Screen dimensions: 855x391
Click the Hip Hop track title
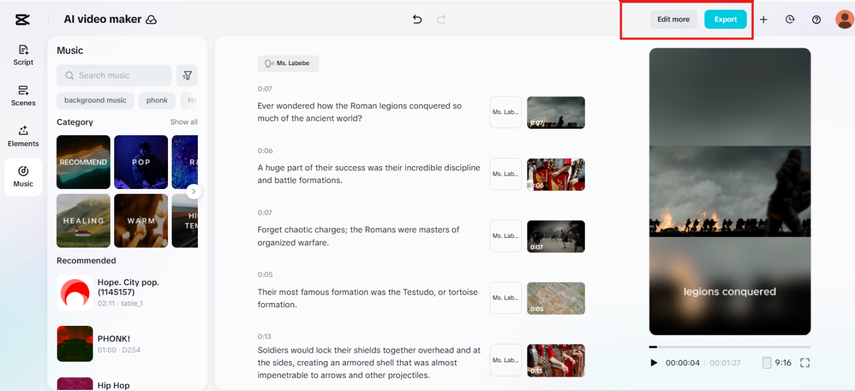[113, 385]
